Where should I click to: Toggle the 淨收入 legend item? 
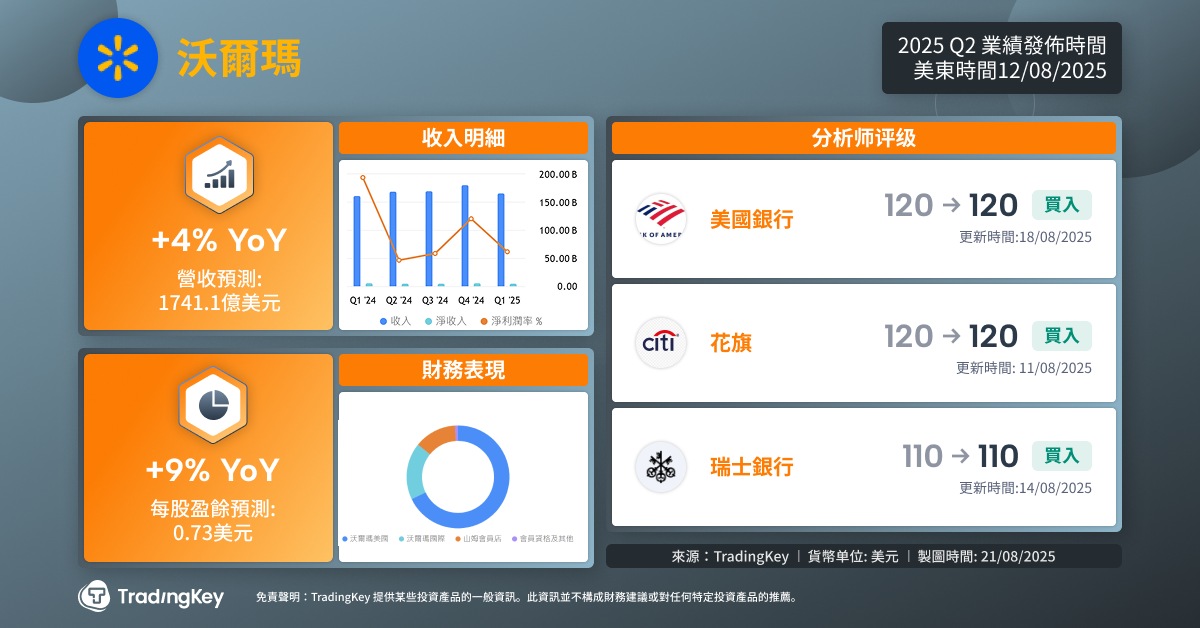[x=446, y=321]
